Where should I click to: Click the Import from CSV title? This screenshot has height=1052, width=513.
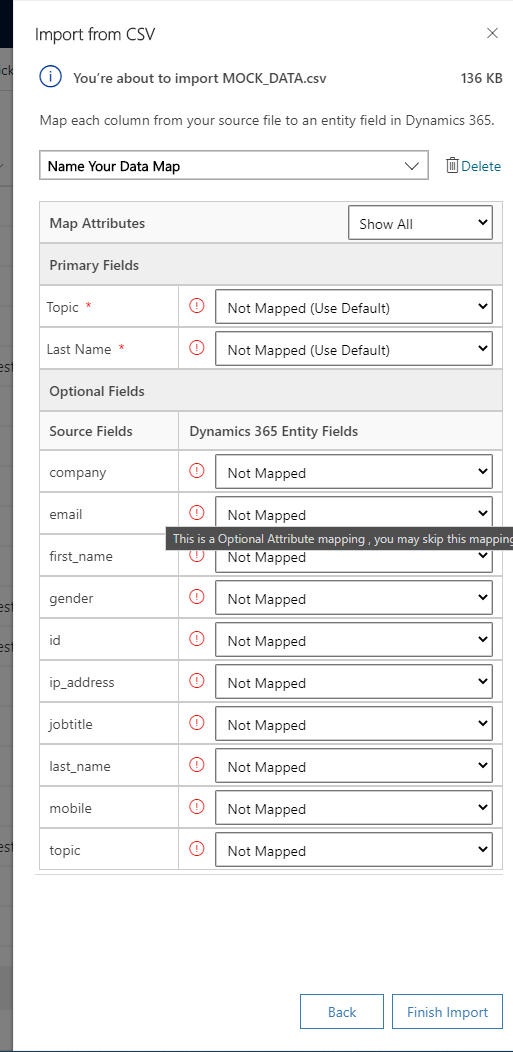pos(95,34)
